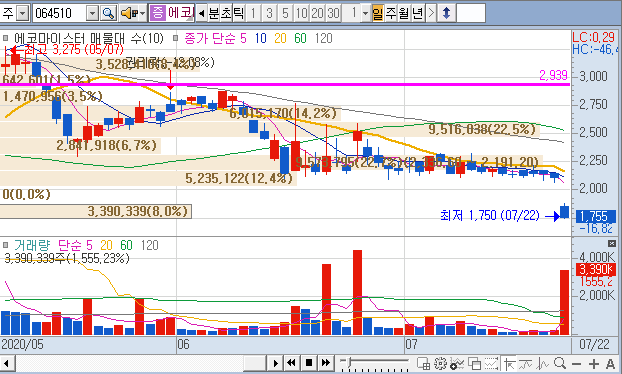Screen dimensions: 622x374
Task: Click the A text tool icon
Action: pos(610,364)
